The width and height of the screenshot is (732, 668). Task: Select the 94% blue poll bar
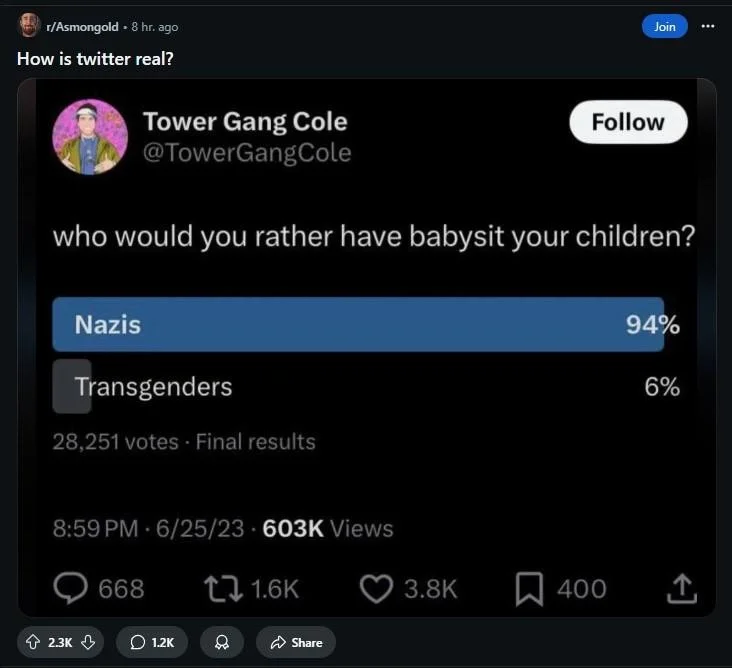358,324
